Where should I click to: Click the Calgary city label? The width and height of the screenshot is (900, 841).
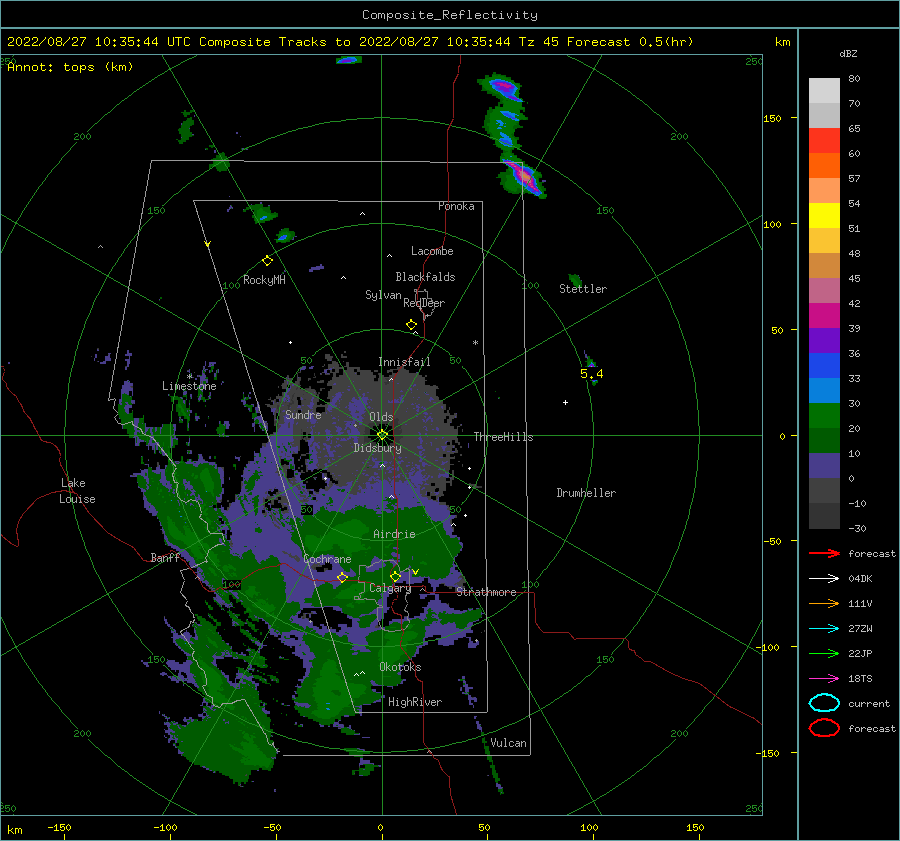point(390,588)
